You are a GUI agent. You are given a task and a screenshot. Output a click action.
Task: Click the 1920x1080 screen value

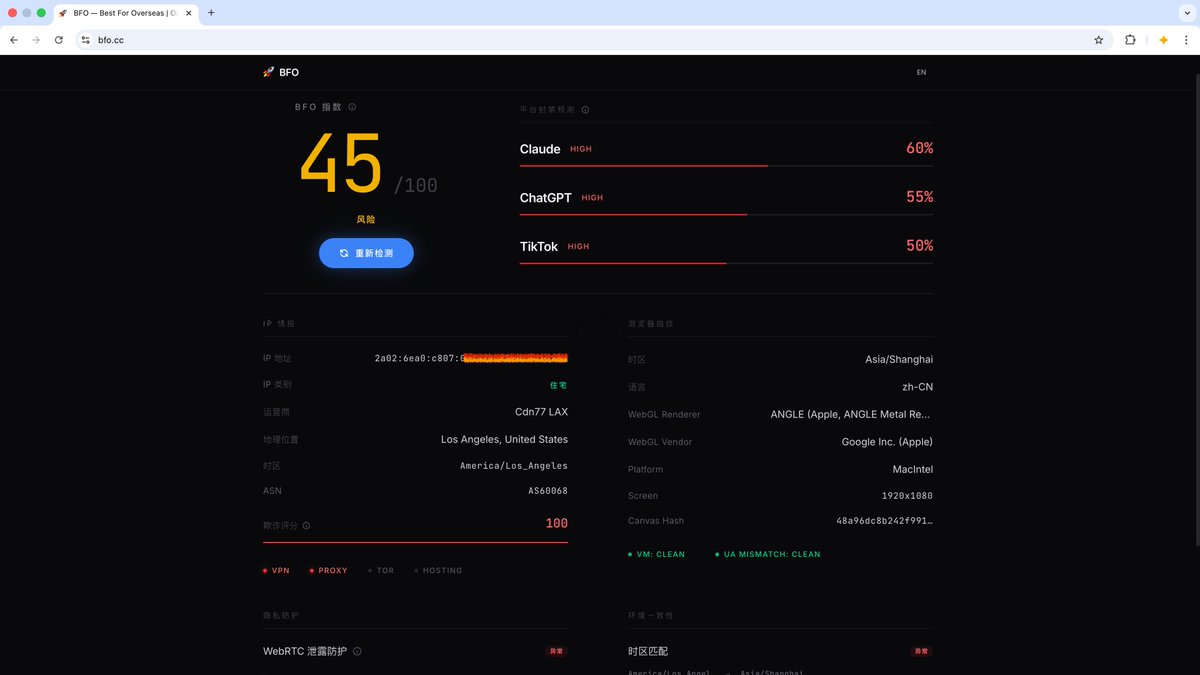pyautogui.click(x=908, y=496)
